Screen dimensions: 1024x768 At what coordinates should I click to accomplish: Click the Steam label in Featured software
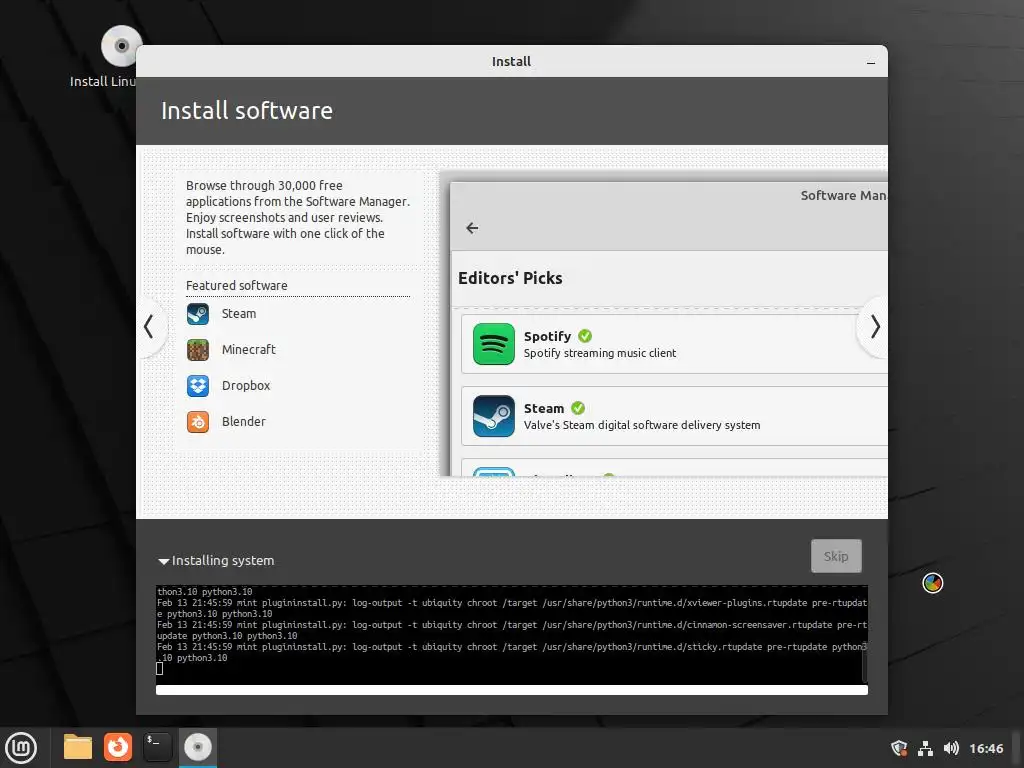tap(239, 314)
